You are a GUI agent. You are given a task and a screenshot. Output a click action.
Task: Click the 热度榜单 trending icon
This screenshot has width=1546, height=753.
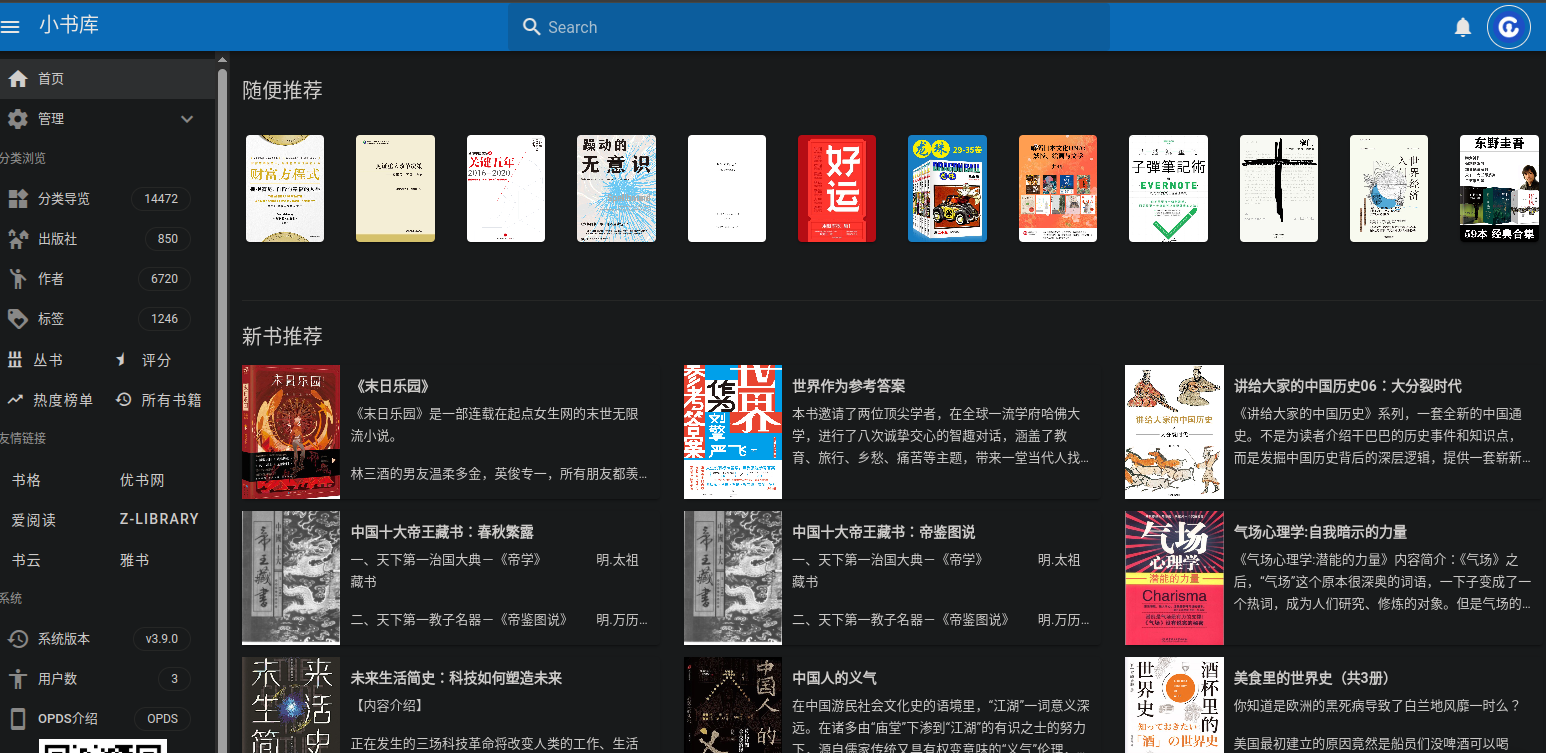(x=15, y=400)
